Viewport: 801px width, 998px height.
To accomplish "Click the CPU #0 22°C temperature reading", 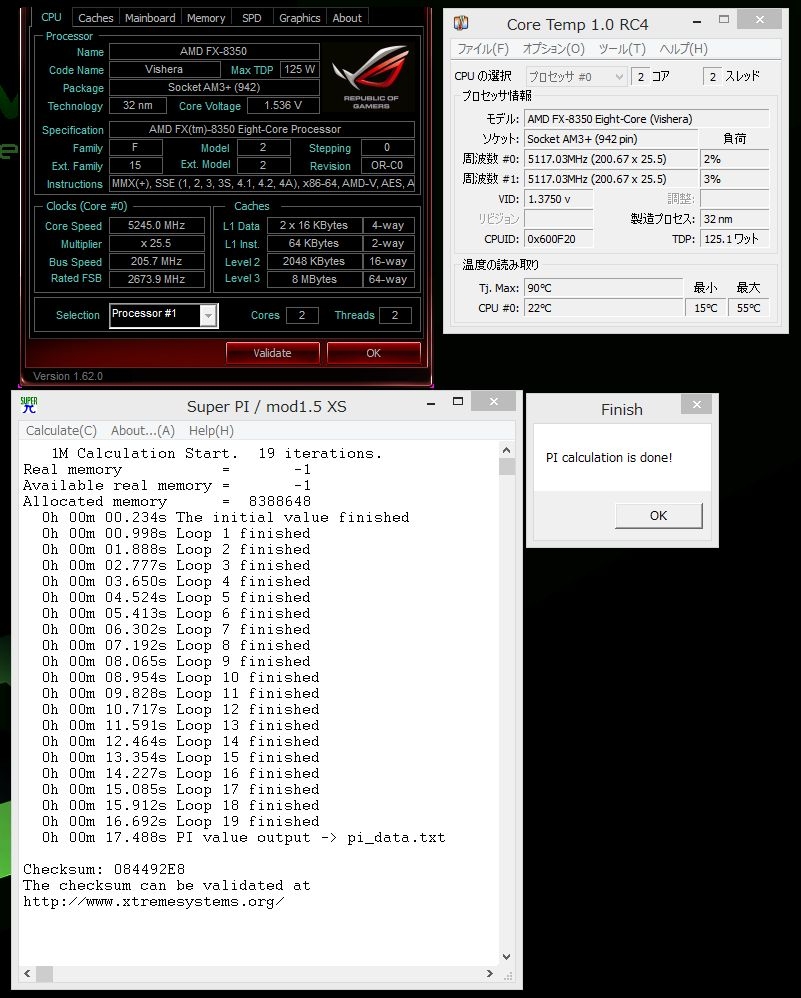I will (603, 308).
